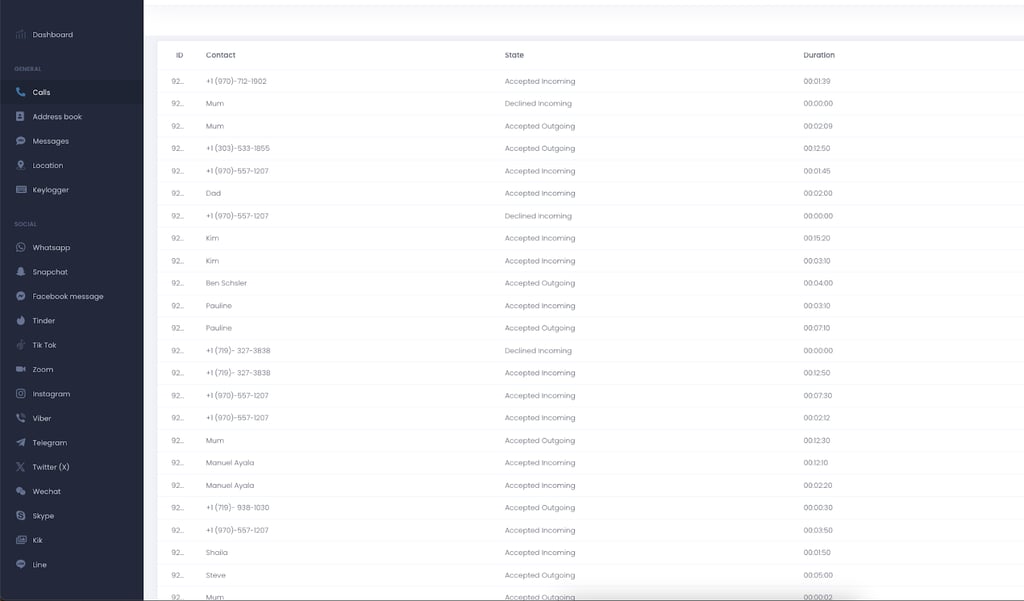Click duration 00:01:50 in Shaila row

coord(817,553)
